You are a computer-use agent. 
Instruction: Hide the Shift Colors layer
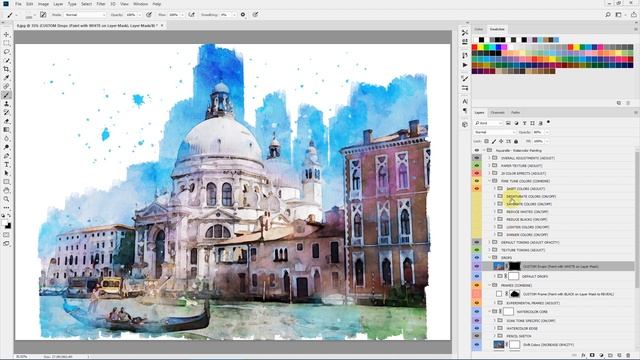(x=477, y=345)
